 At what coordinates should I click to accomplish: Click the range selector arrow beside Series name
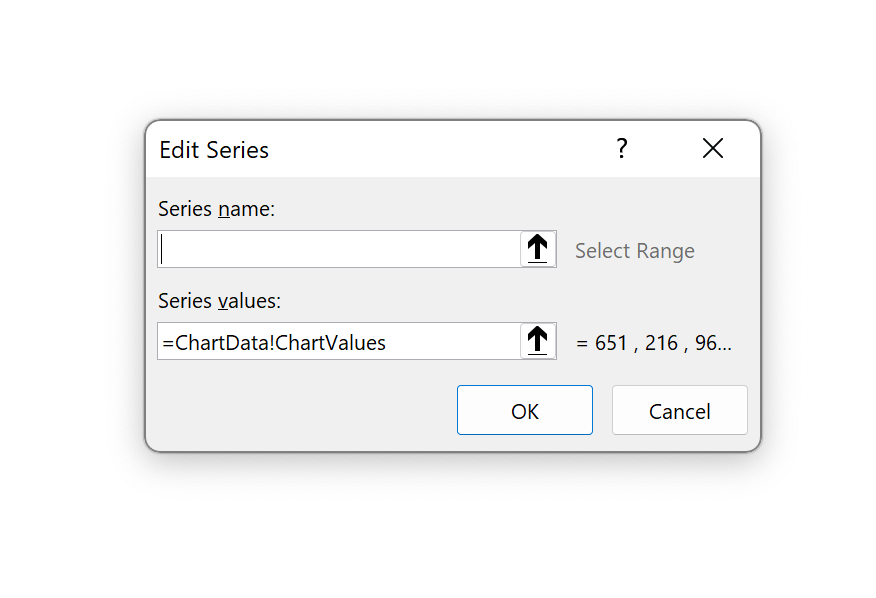[538, 249]
